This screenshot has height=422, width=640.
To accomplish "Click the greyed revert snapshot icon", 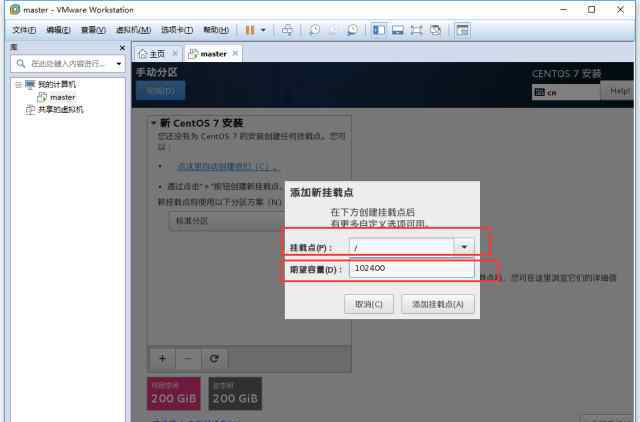I will point(333,30).
